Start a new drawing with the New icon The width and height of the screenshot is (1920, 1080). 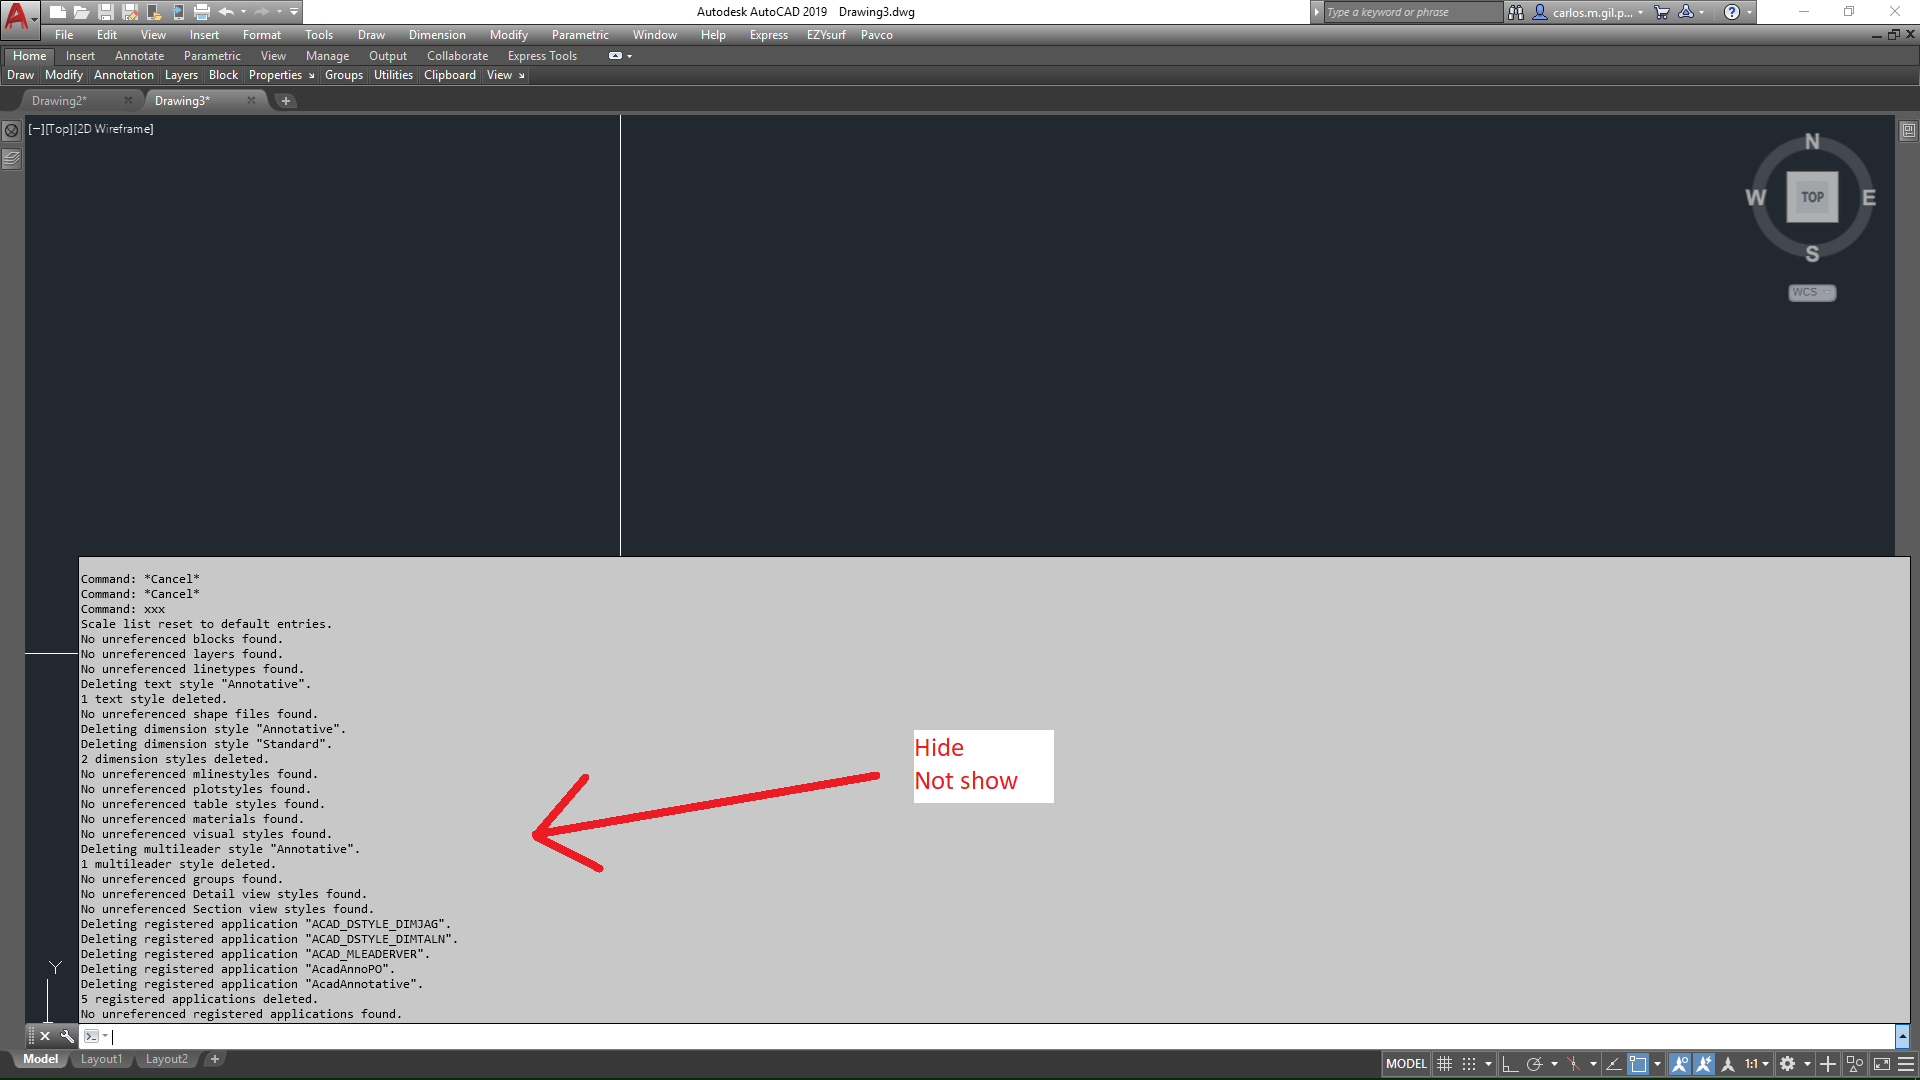pyautogui.click(x=57, y=12)
